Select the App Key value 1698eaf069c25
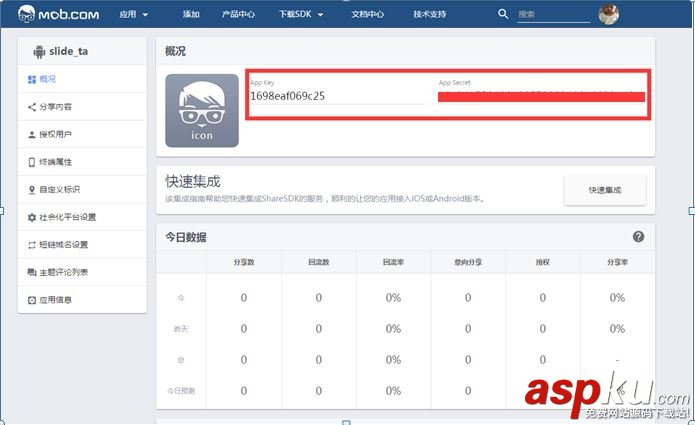695x425 pixels. click(x=287, y=96)
